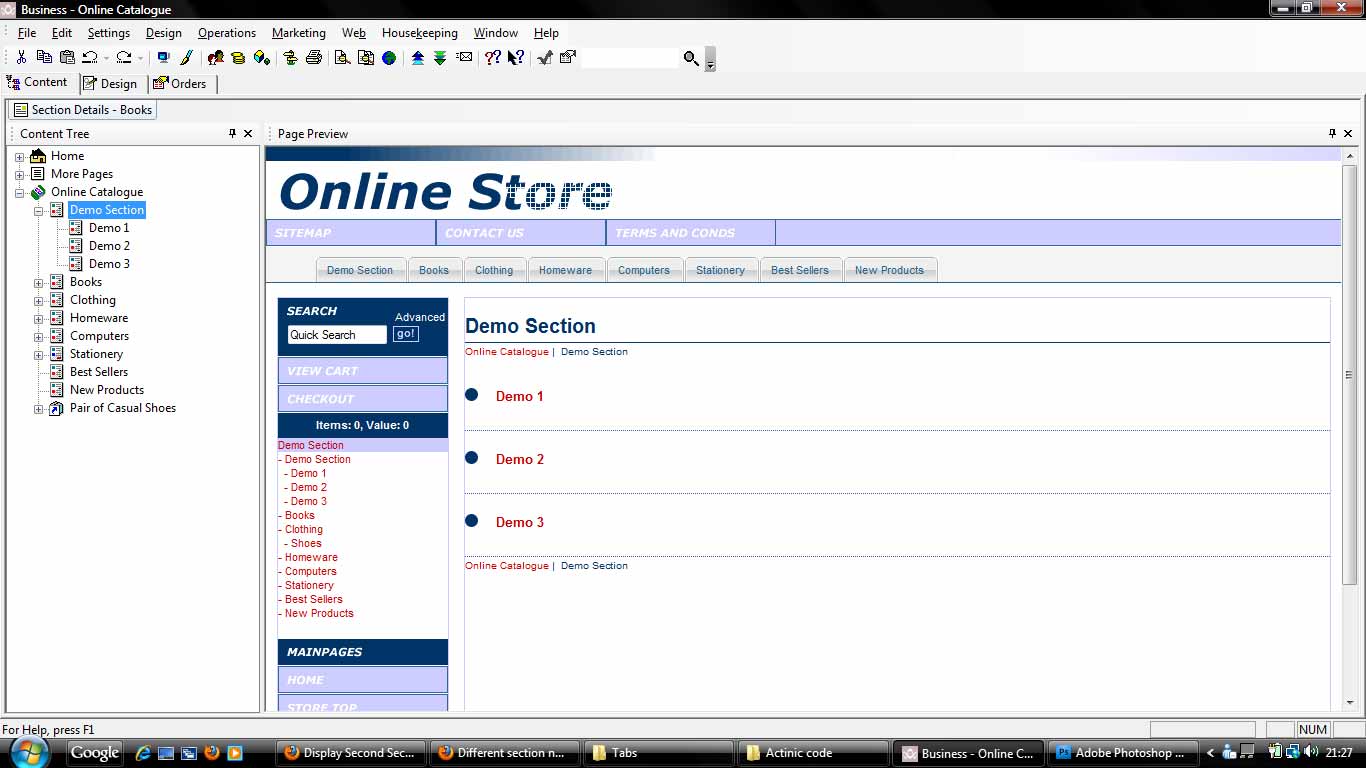Viewport: 1366px width, 768px height.
Task: Click the globe web preview icon
Action: click(x=388, y=58)
